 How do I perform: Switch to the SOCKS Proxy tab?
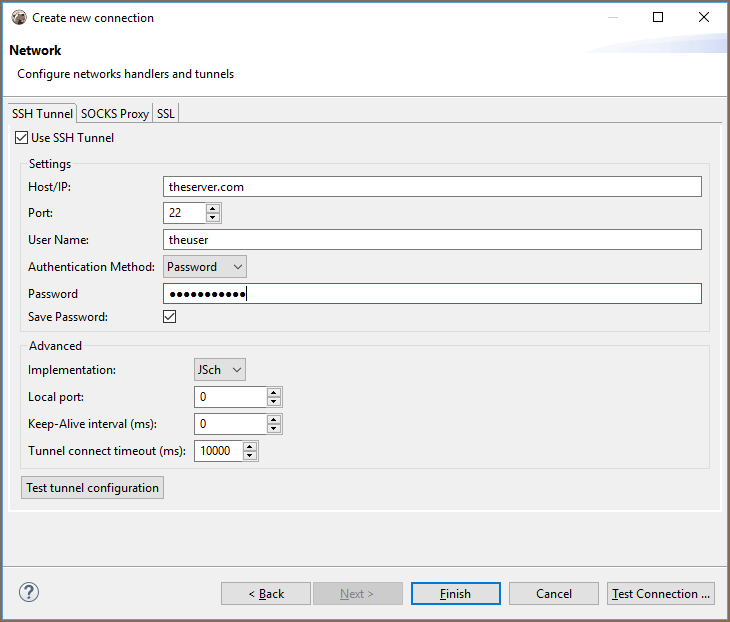115,114
